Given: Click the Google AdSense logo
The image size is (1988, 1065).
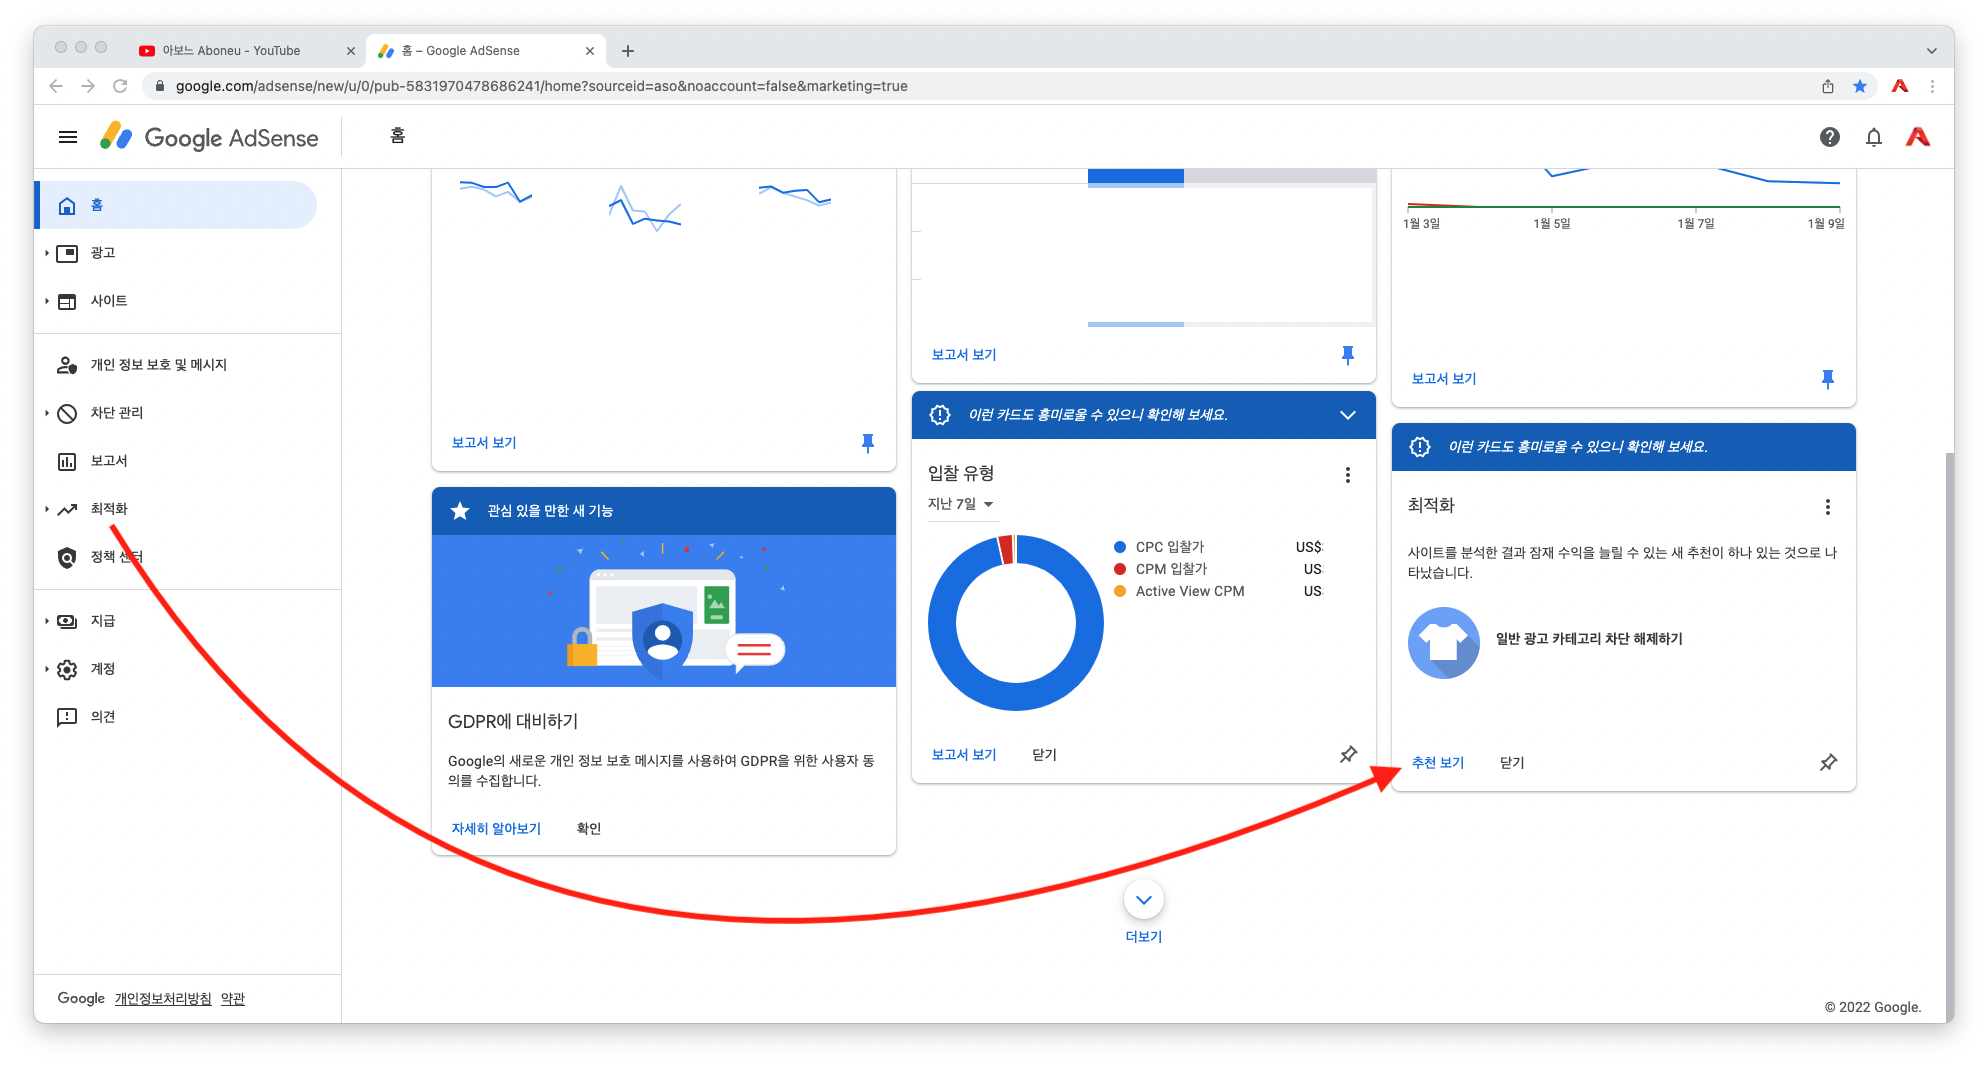Looking at the screenshot, I should click(x=209, y=137).
